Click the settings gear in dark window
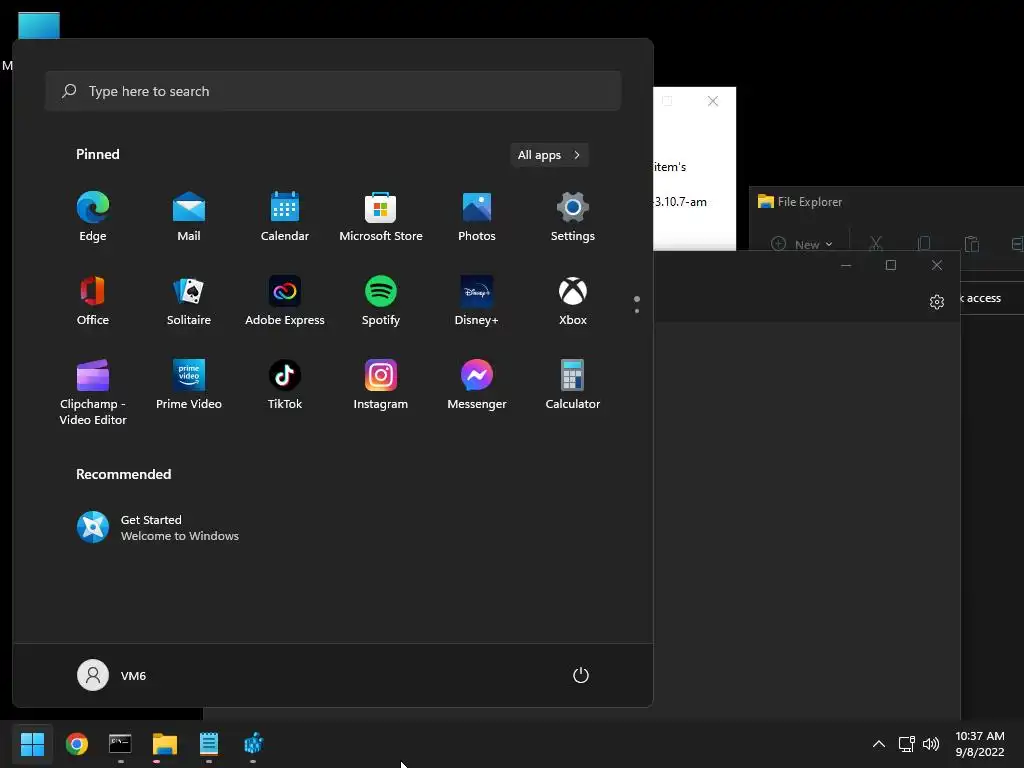Screen dimensions: 1024x768 (936, 302)
